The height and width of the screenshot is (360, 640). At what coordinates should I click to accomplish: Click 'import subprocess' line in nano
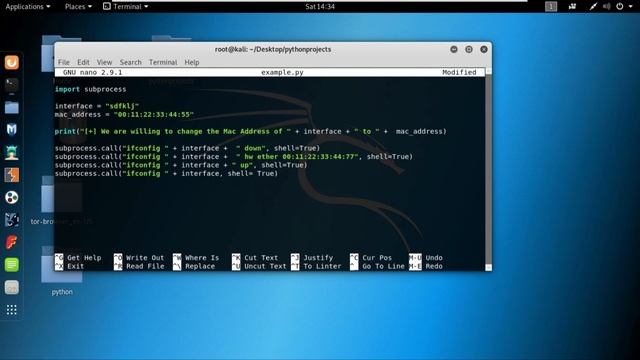91,89
